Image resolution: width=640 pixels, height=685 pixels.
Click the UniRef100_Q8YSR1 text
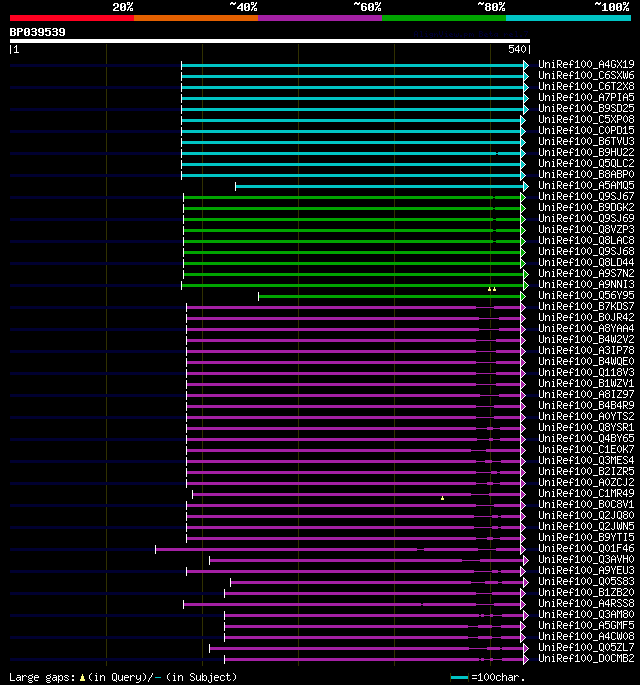click(x=586, y=427)
